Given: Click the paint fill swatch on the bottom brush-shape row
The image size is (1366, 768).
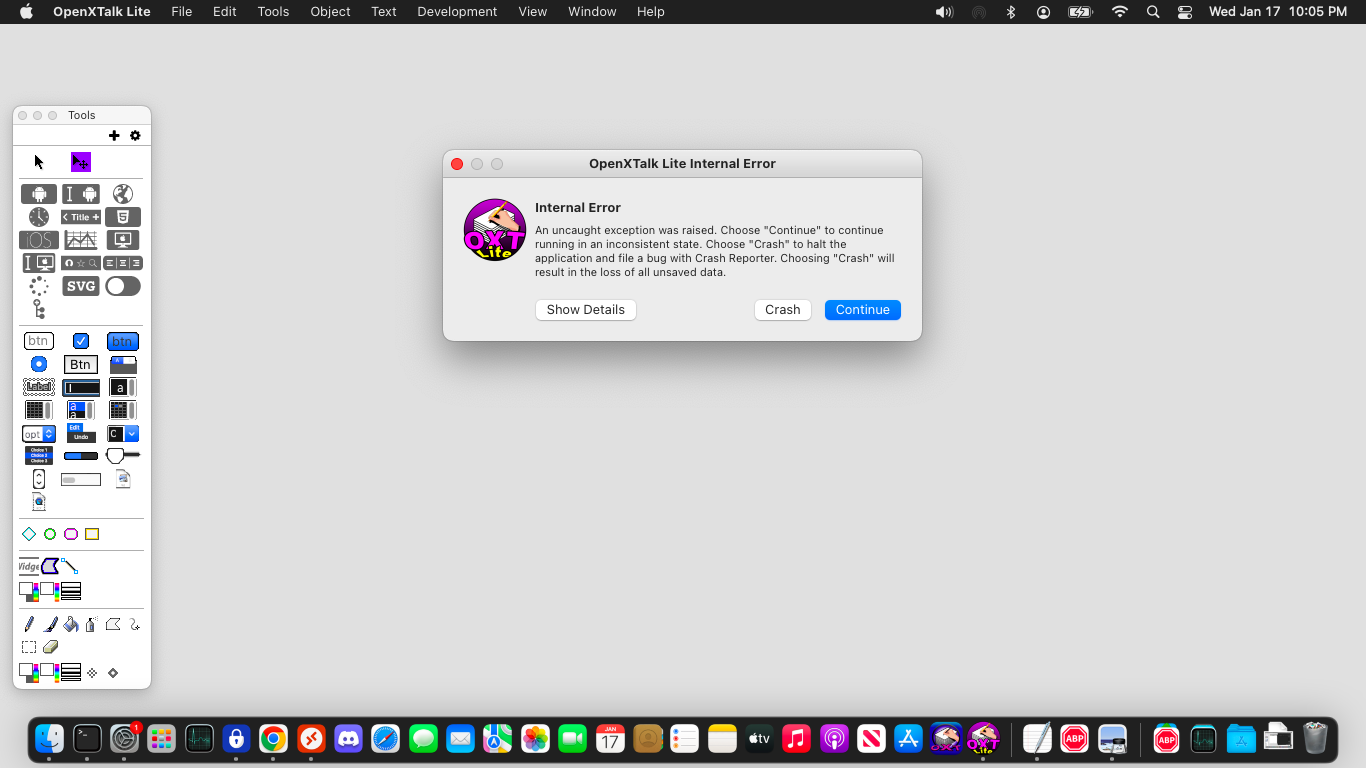Looking at the screenshot, I should (x=29, y=672).
